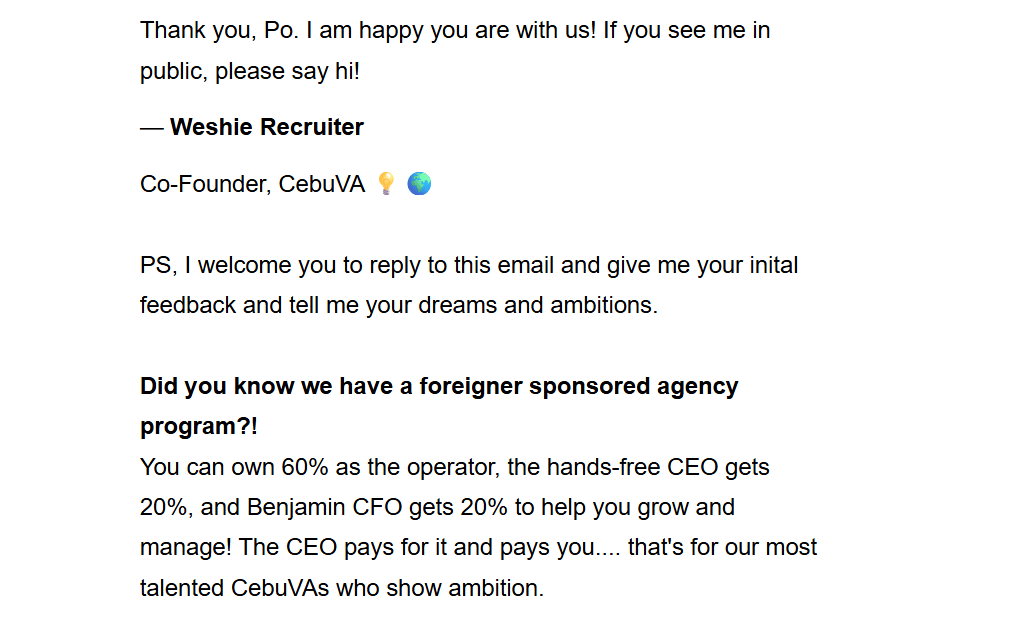Click "PS" at the postscript start
Screen dimensions: 1017x635
(x=154, y=266)
